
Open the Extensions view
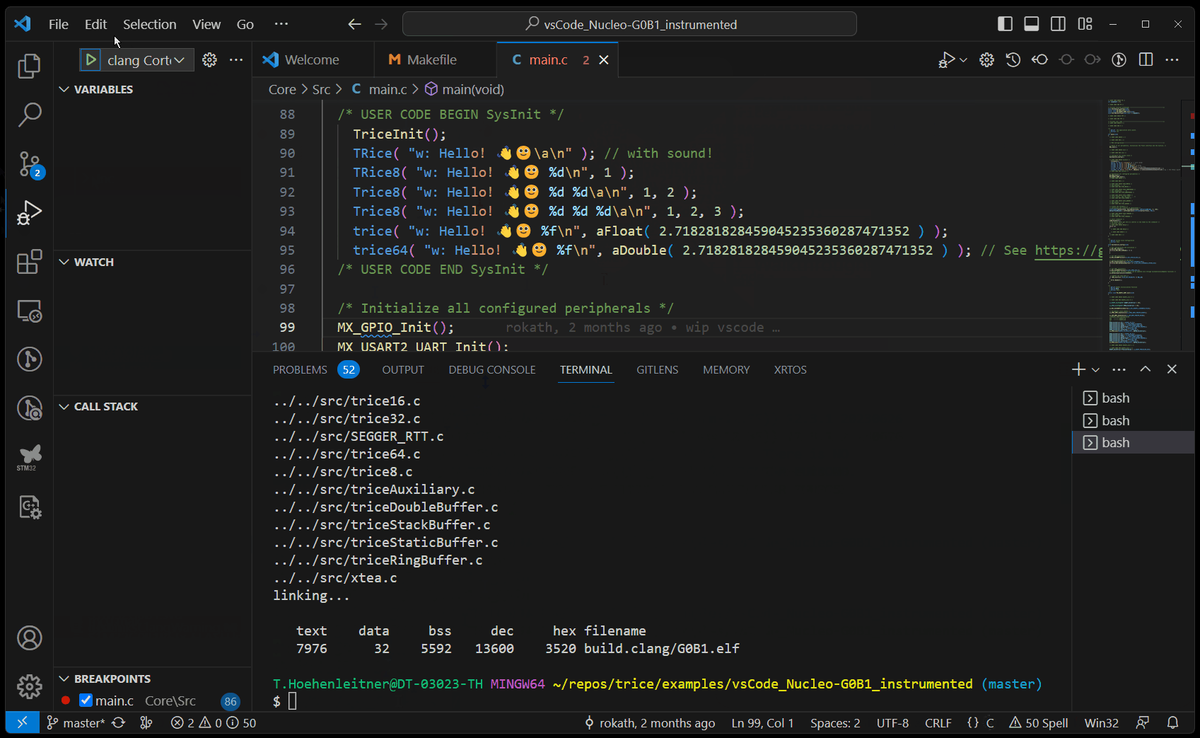(30, 262)
